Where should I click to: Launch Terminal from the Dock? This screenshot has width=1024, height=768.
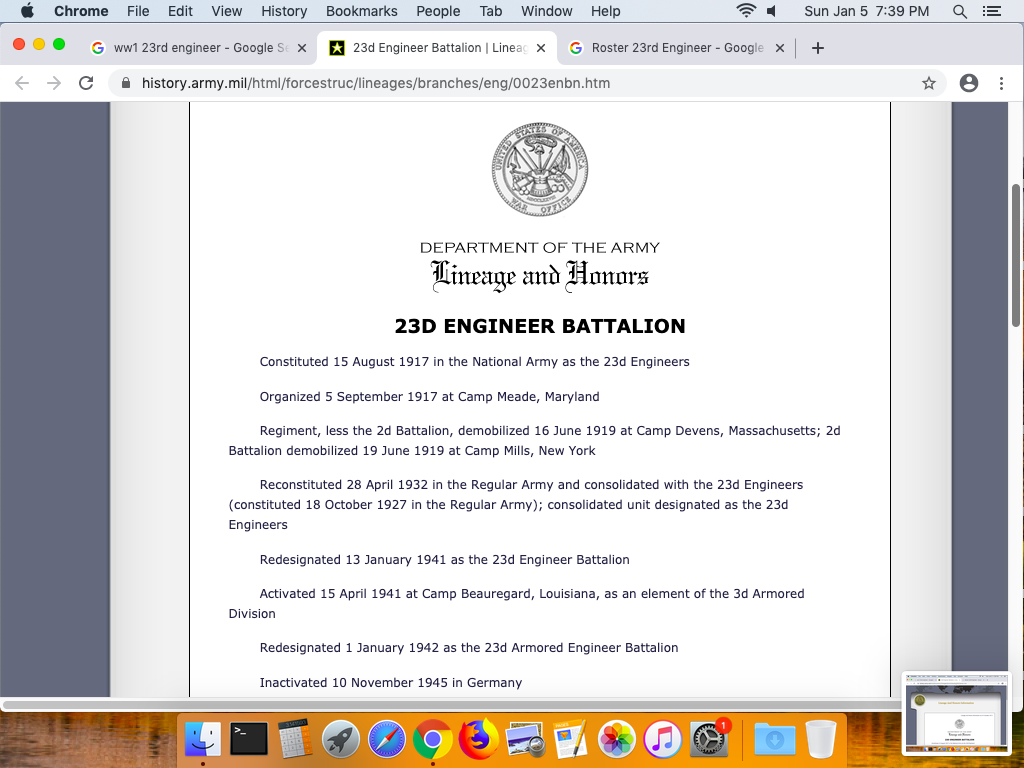(x=249, y=739)
